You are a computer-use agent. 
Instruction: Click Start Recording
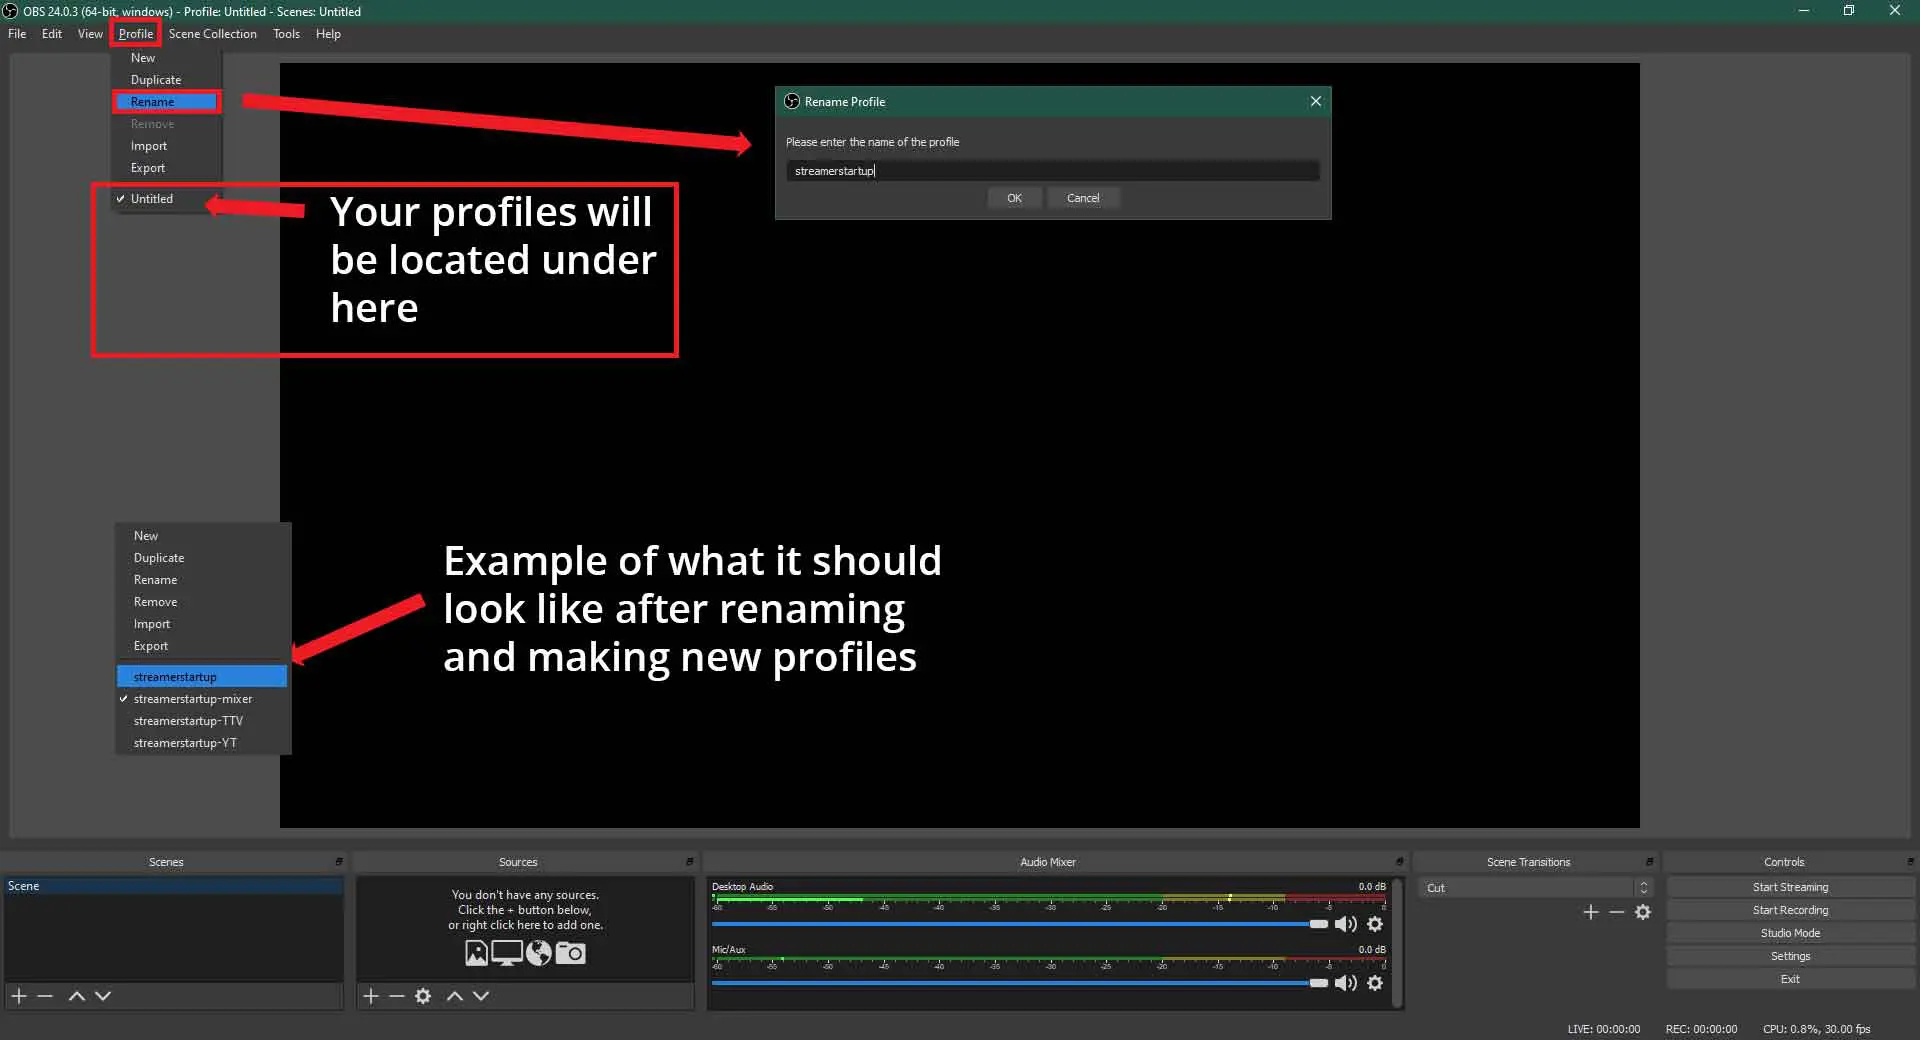coord(1790,910)
